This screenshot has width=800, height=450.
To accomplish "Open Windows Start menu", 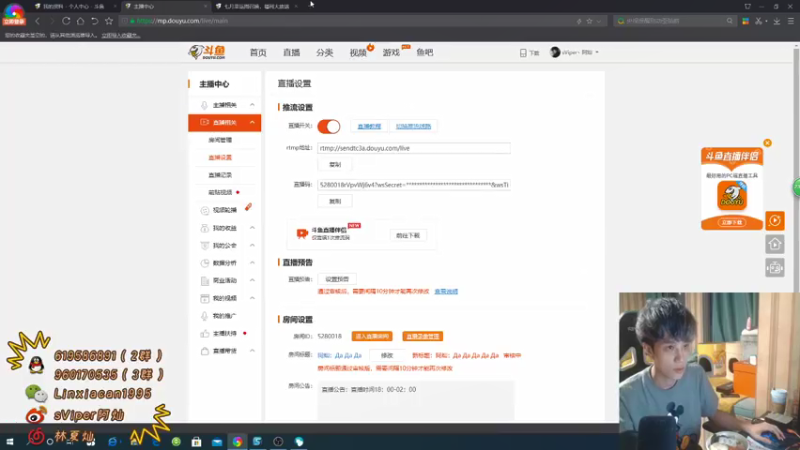I will 10,441.
